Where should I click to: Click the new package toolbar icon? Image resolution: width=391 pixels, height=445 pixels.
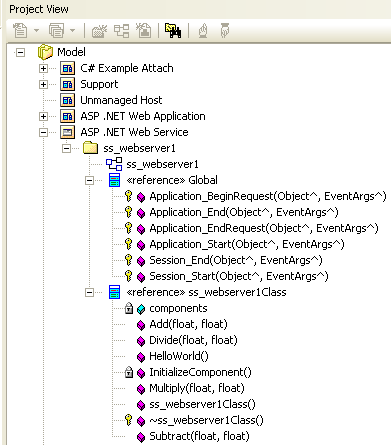point(99,31)
